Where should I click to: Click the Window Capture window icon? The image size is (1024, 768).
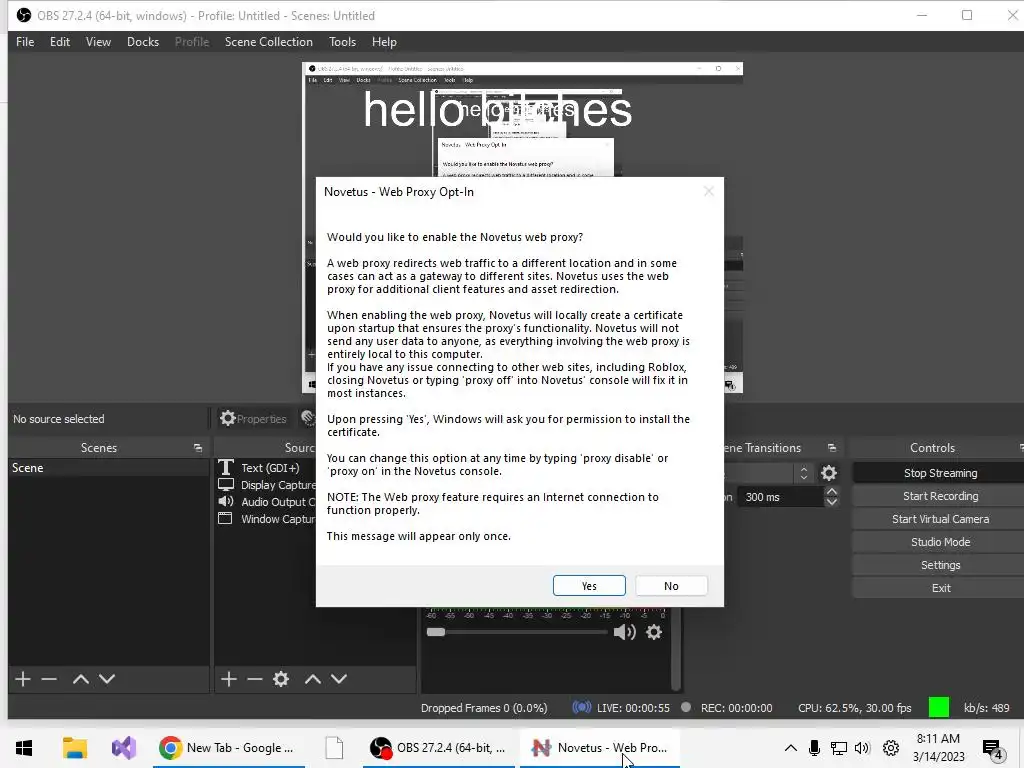pyautogui.click(x=225, y=519)
